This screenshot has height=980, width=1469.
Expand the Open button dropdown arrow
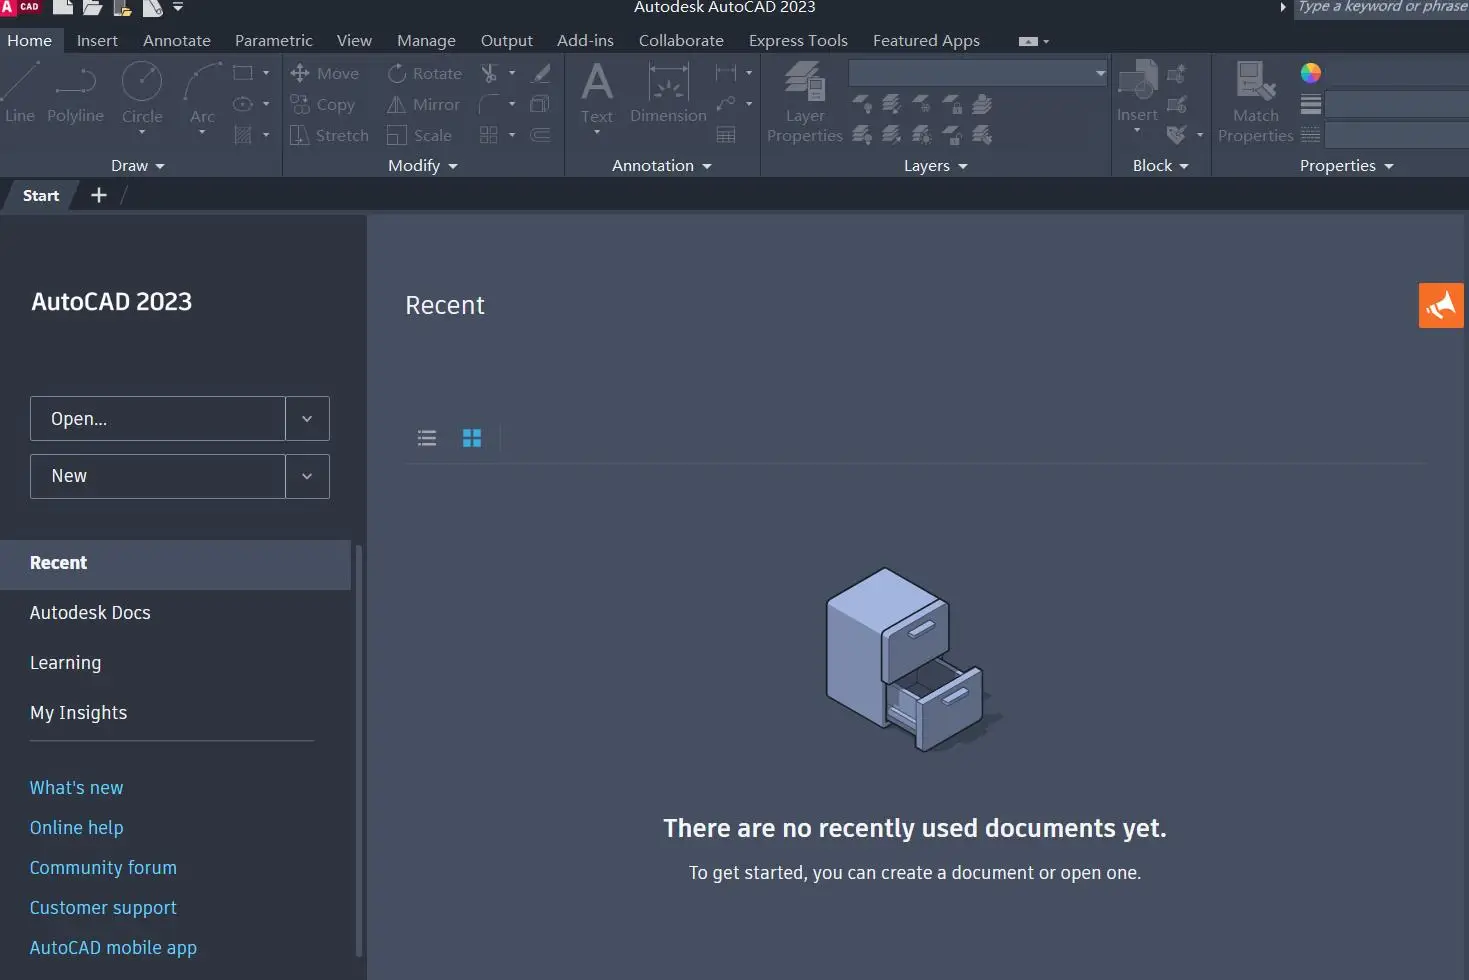[307, 419]
